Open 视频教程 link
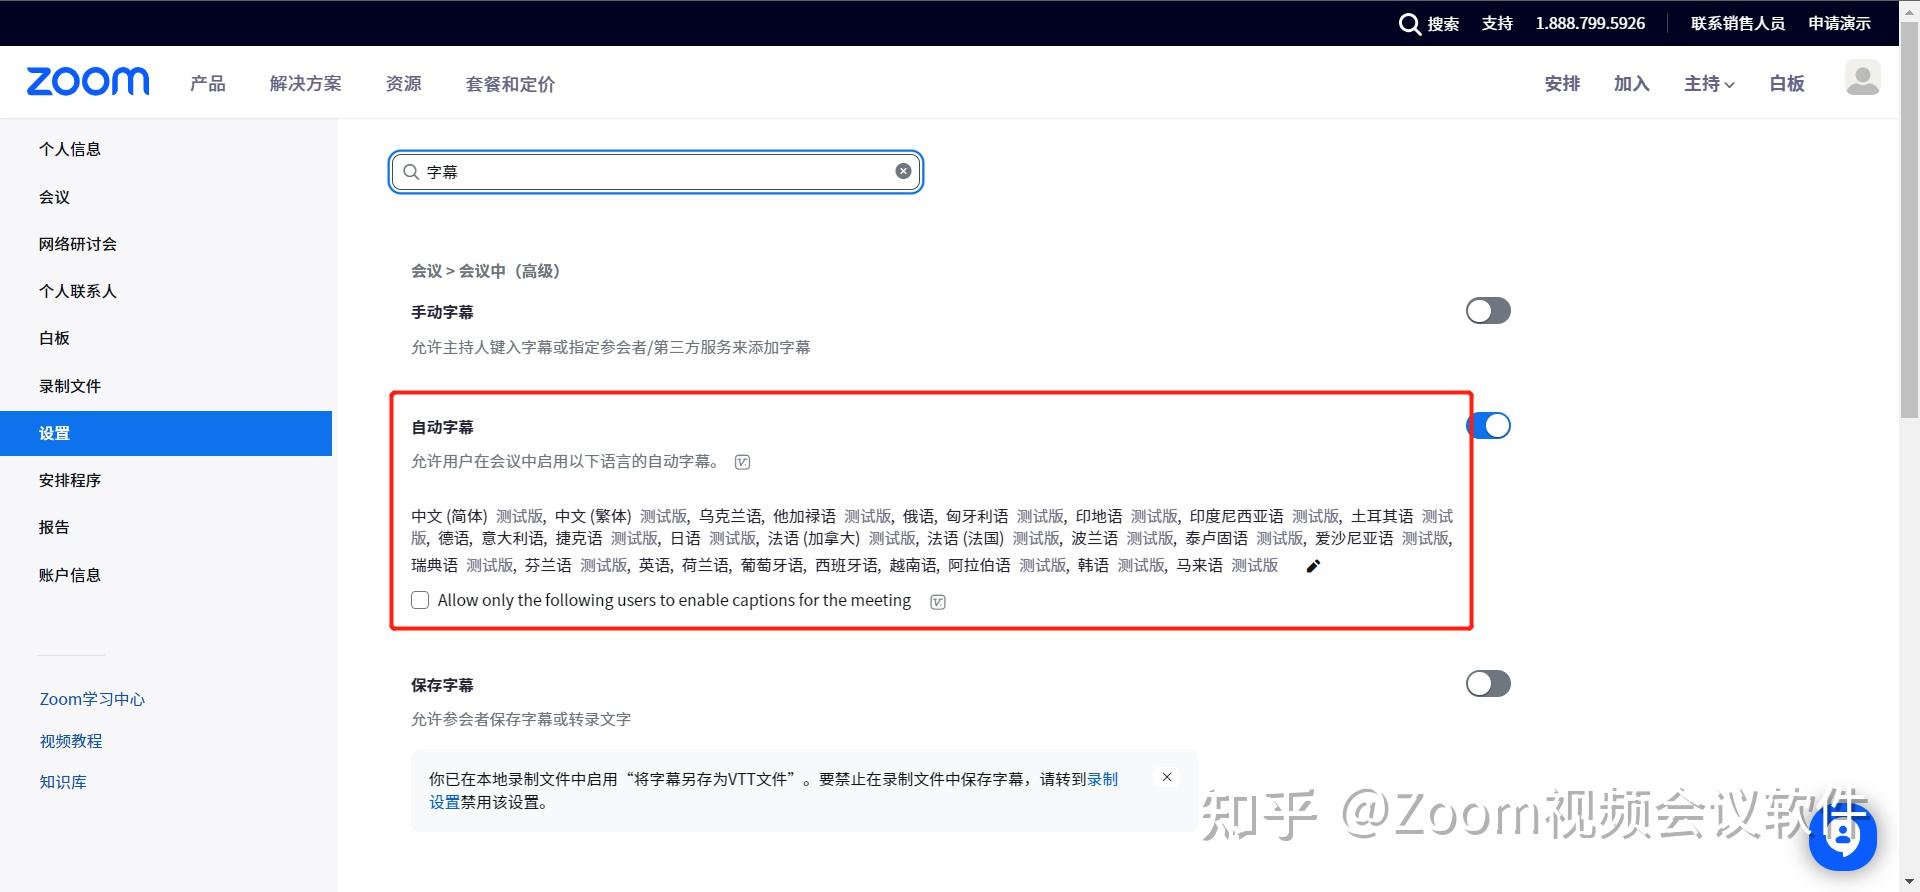Viewport: 1920px width, 892px height. (x=71, y=741)
